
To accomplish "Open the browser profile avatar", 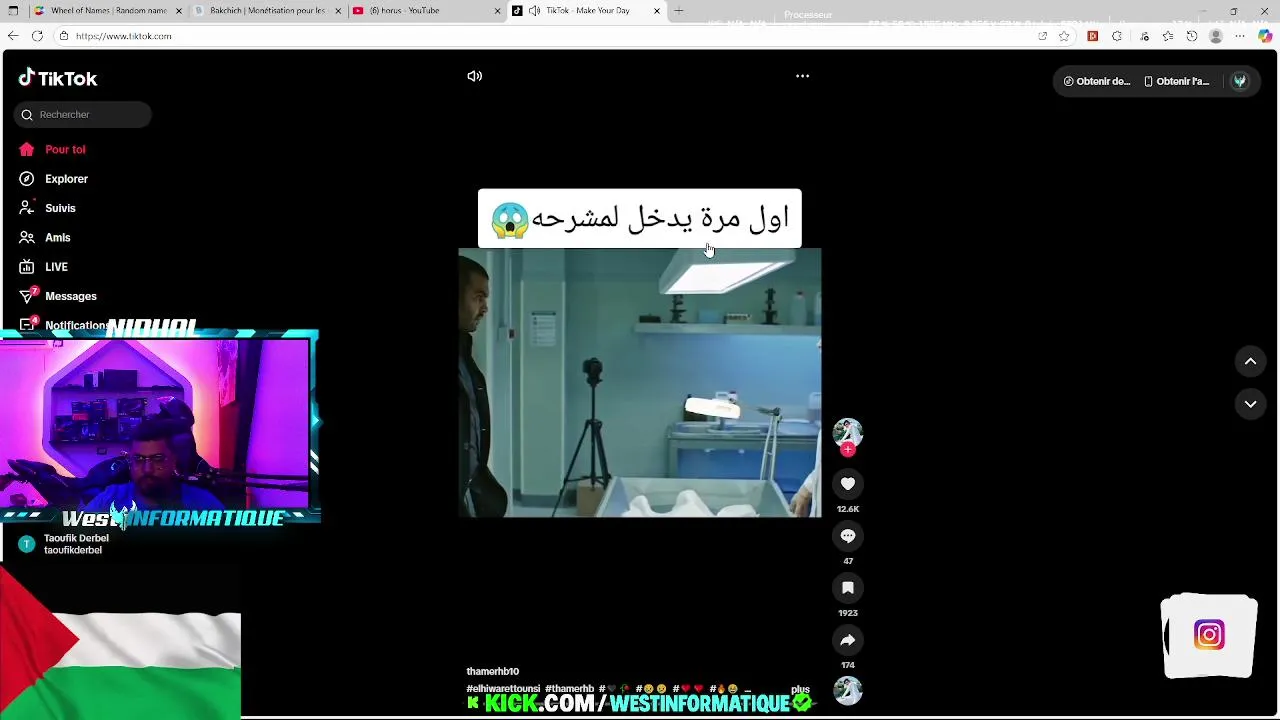I will click(x=1216, y=36).
